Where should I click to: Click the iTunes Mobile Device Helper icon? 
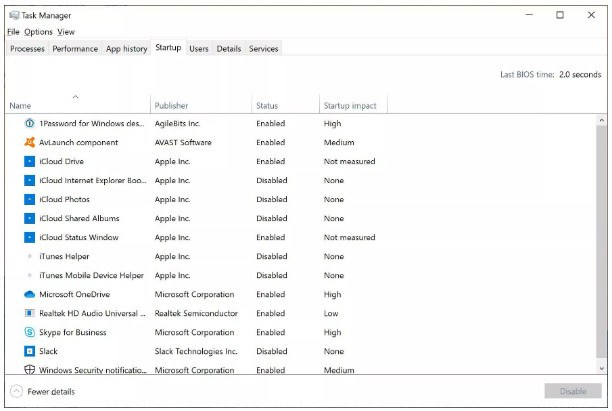coord(29,275)
